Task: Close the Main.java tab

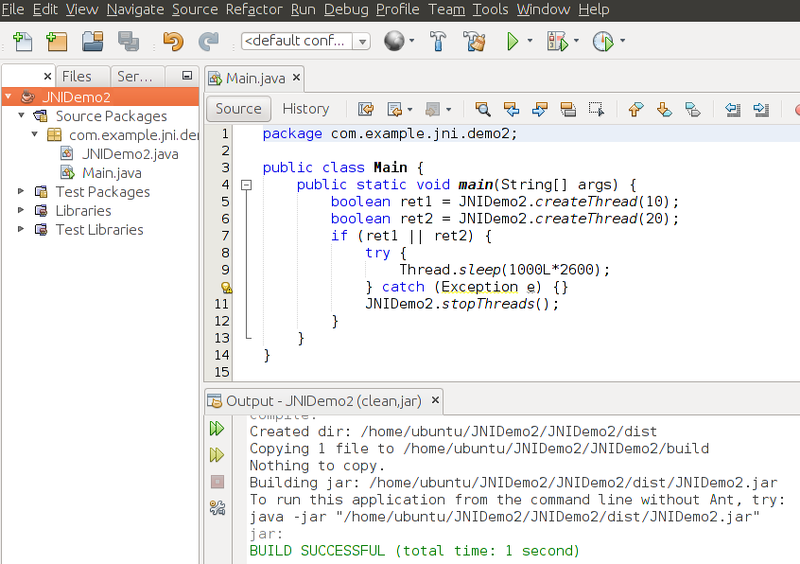Action: 296,78
